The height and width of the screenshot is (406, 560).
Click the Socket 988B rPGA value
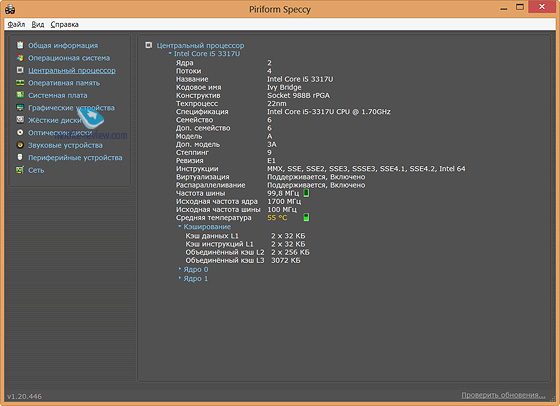299,95
